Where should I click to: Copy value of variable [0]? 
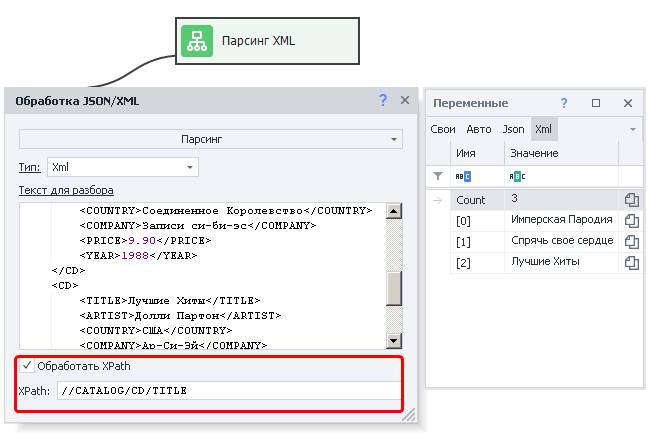click(x=631, y=220)
